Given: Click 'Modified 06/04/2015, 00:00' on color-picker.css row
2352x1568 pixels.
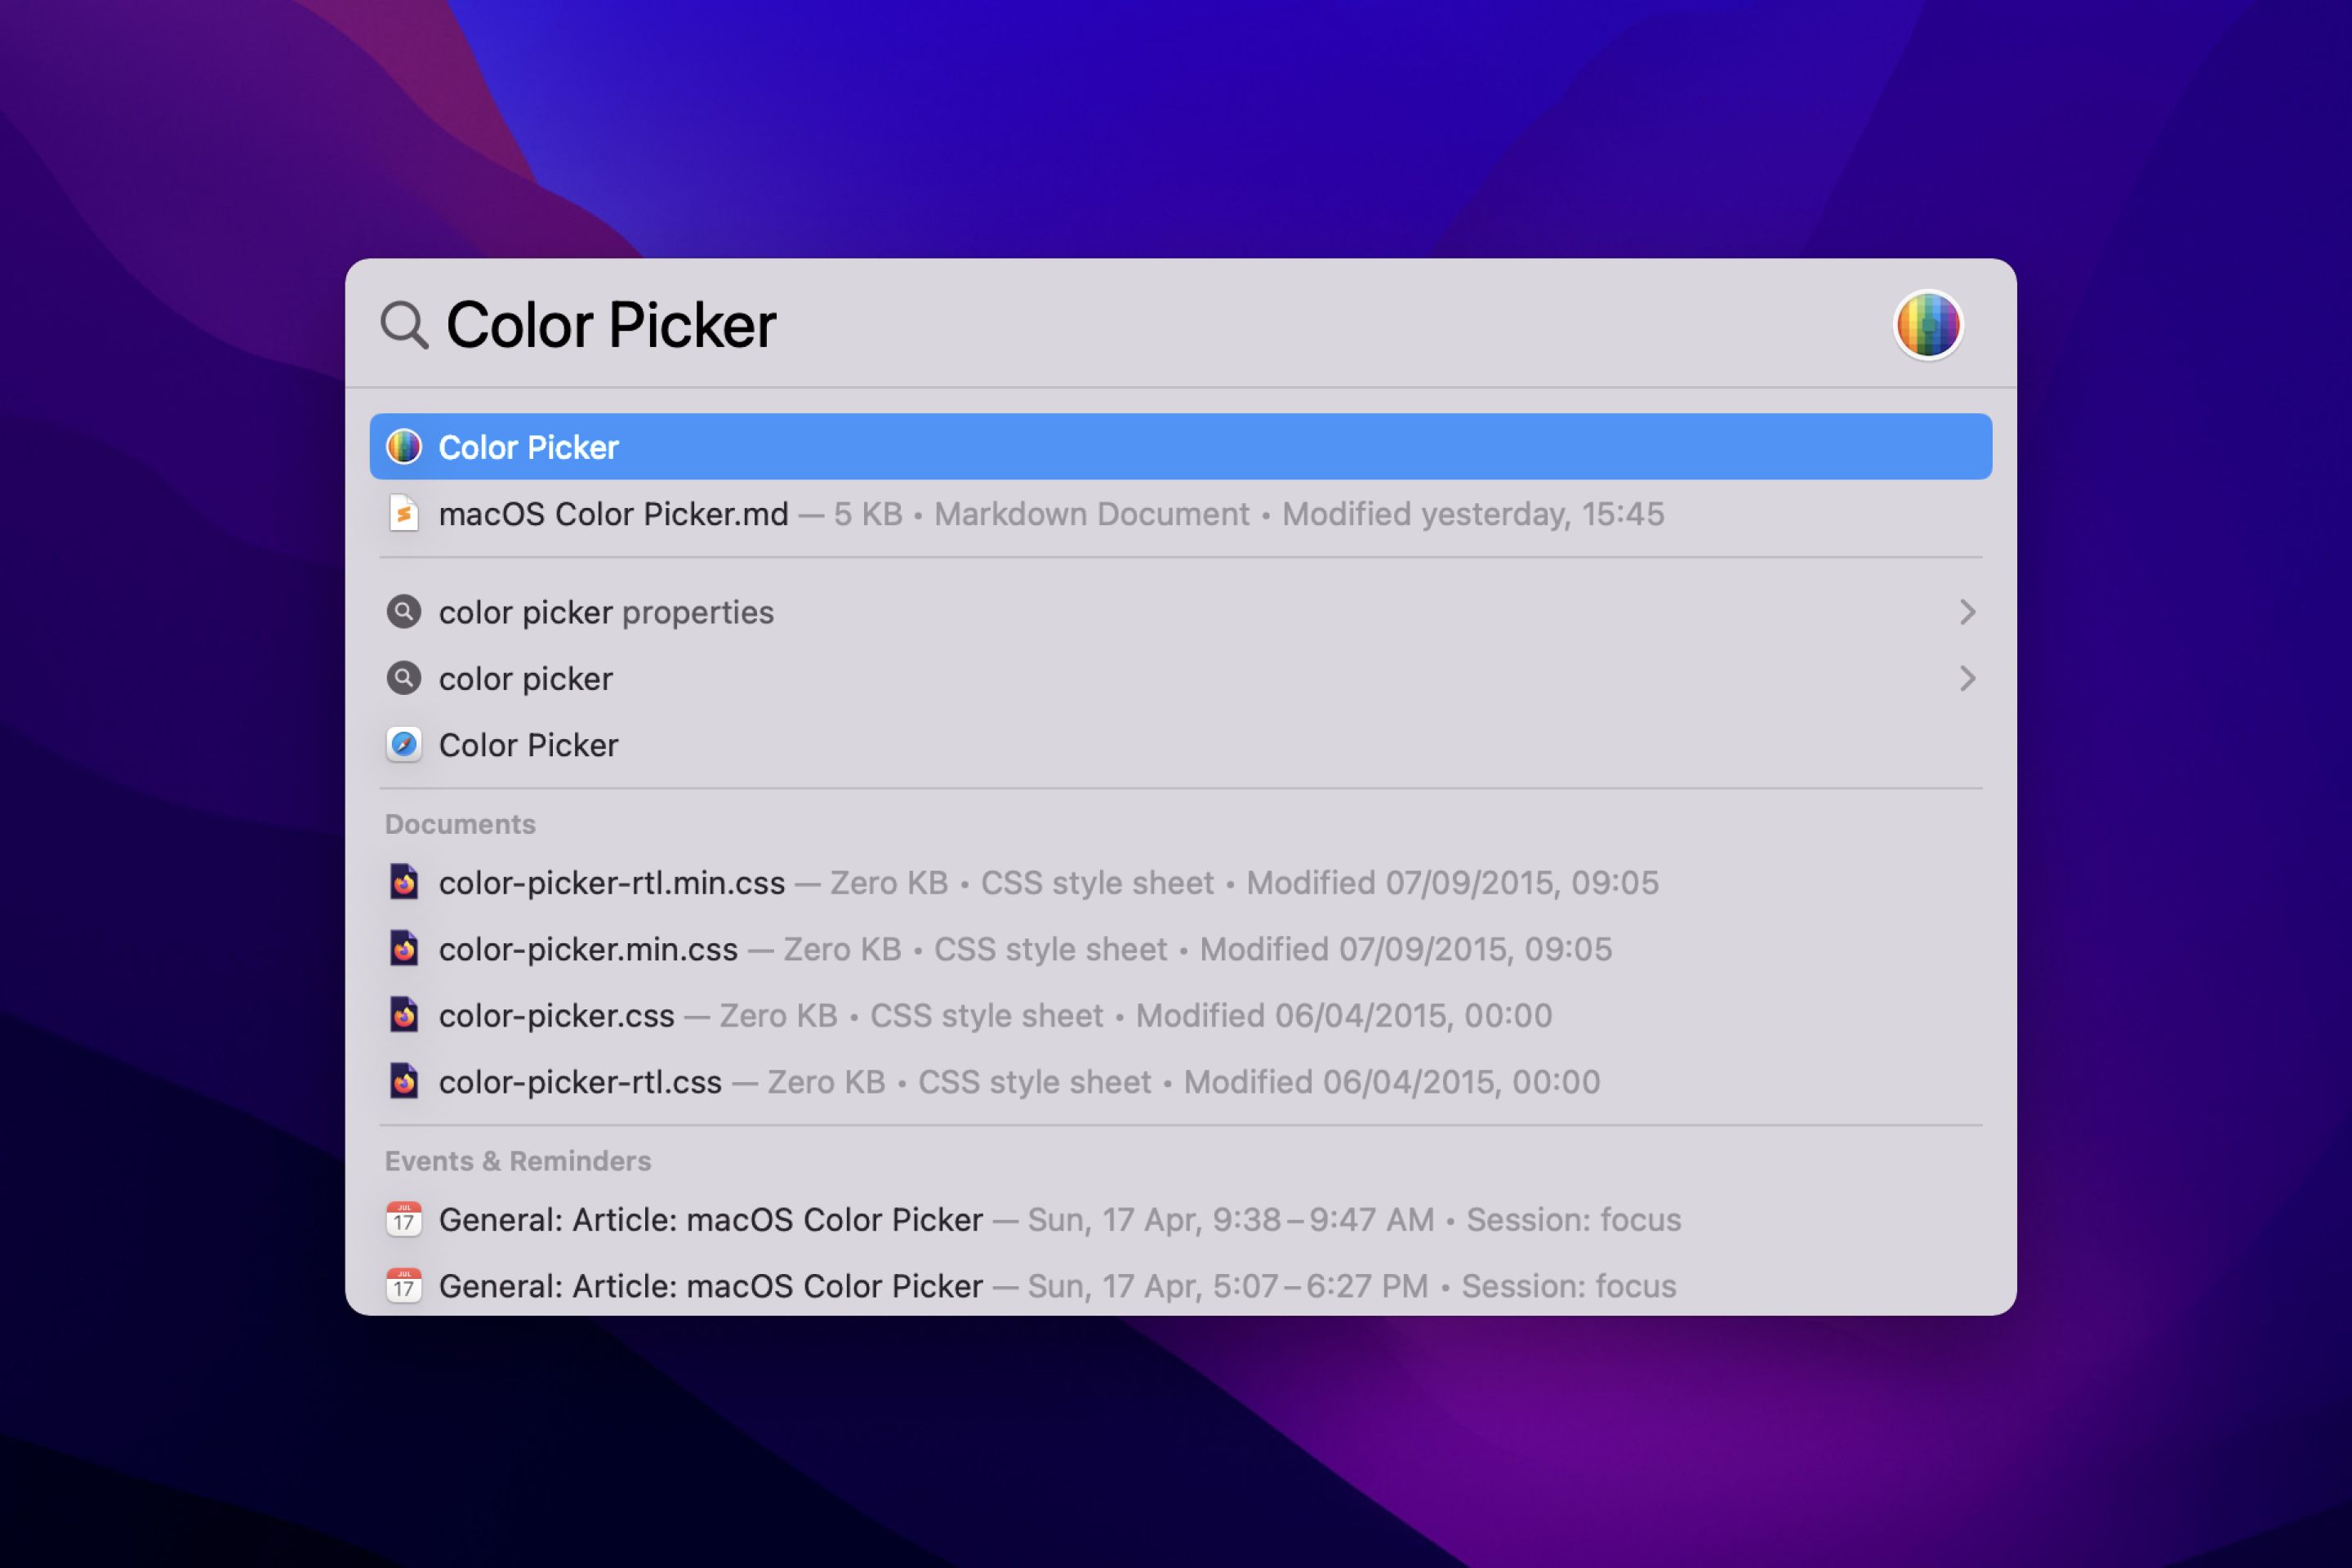Looking at the screenshot, I should (x=1344, y=1016).
